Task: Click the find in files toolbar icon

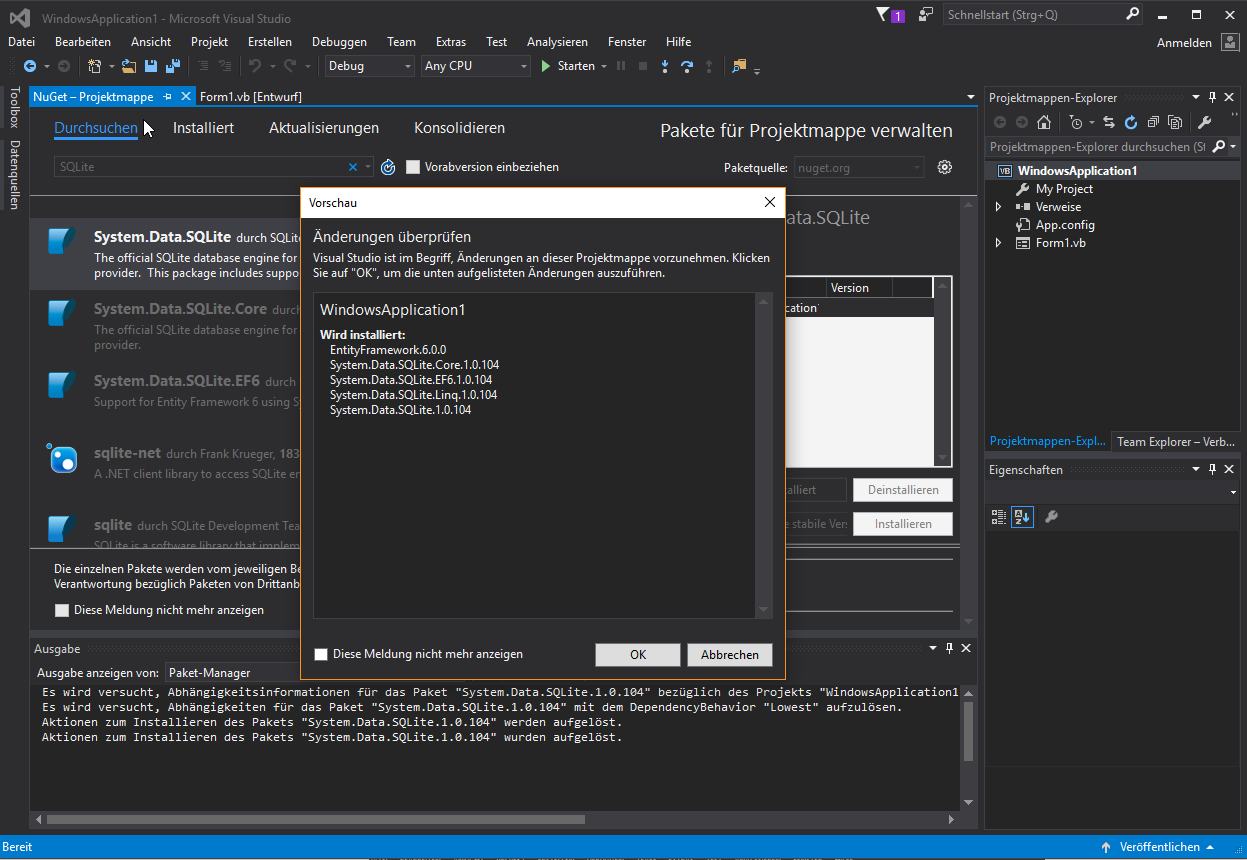Action: click(x=739, y=66)
